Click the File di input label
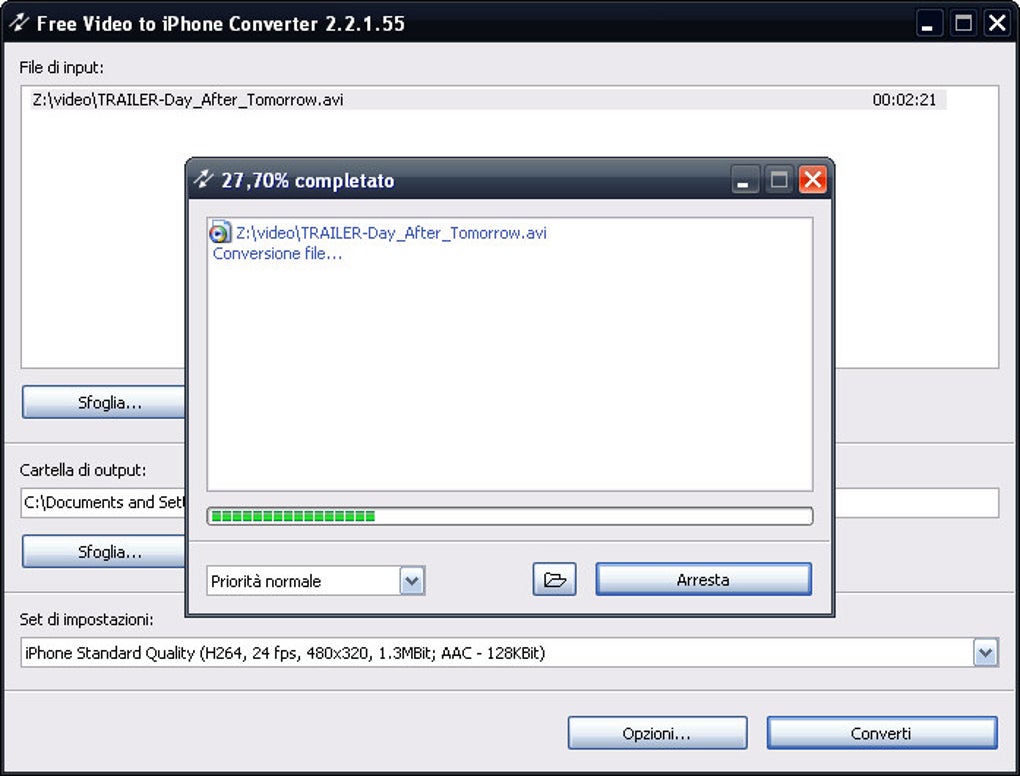 click(x=61, y=67)
